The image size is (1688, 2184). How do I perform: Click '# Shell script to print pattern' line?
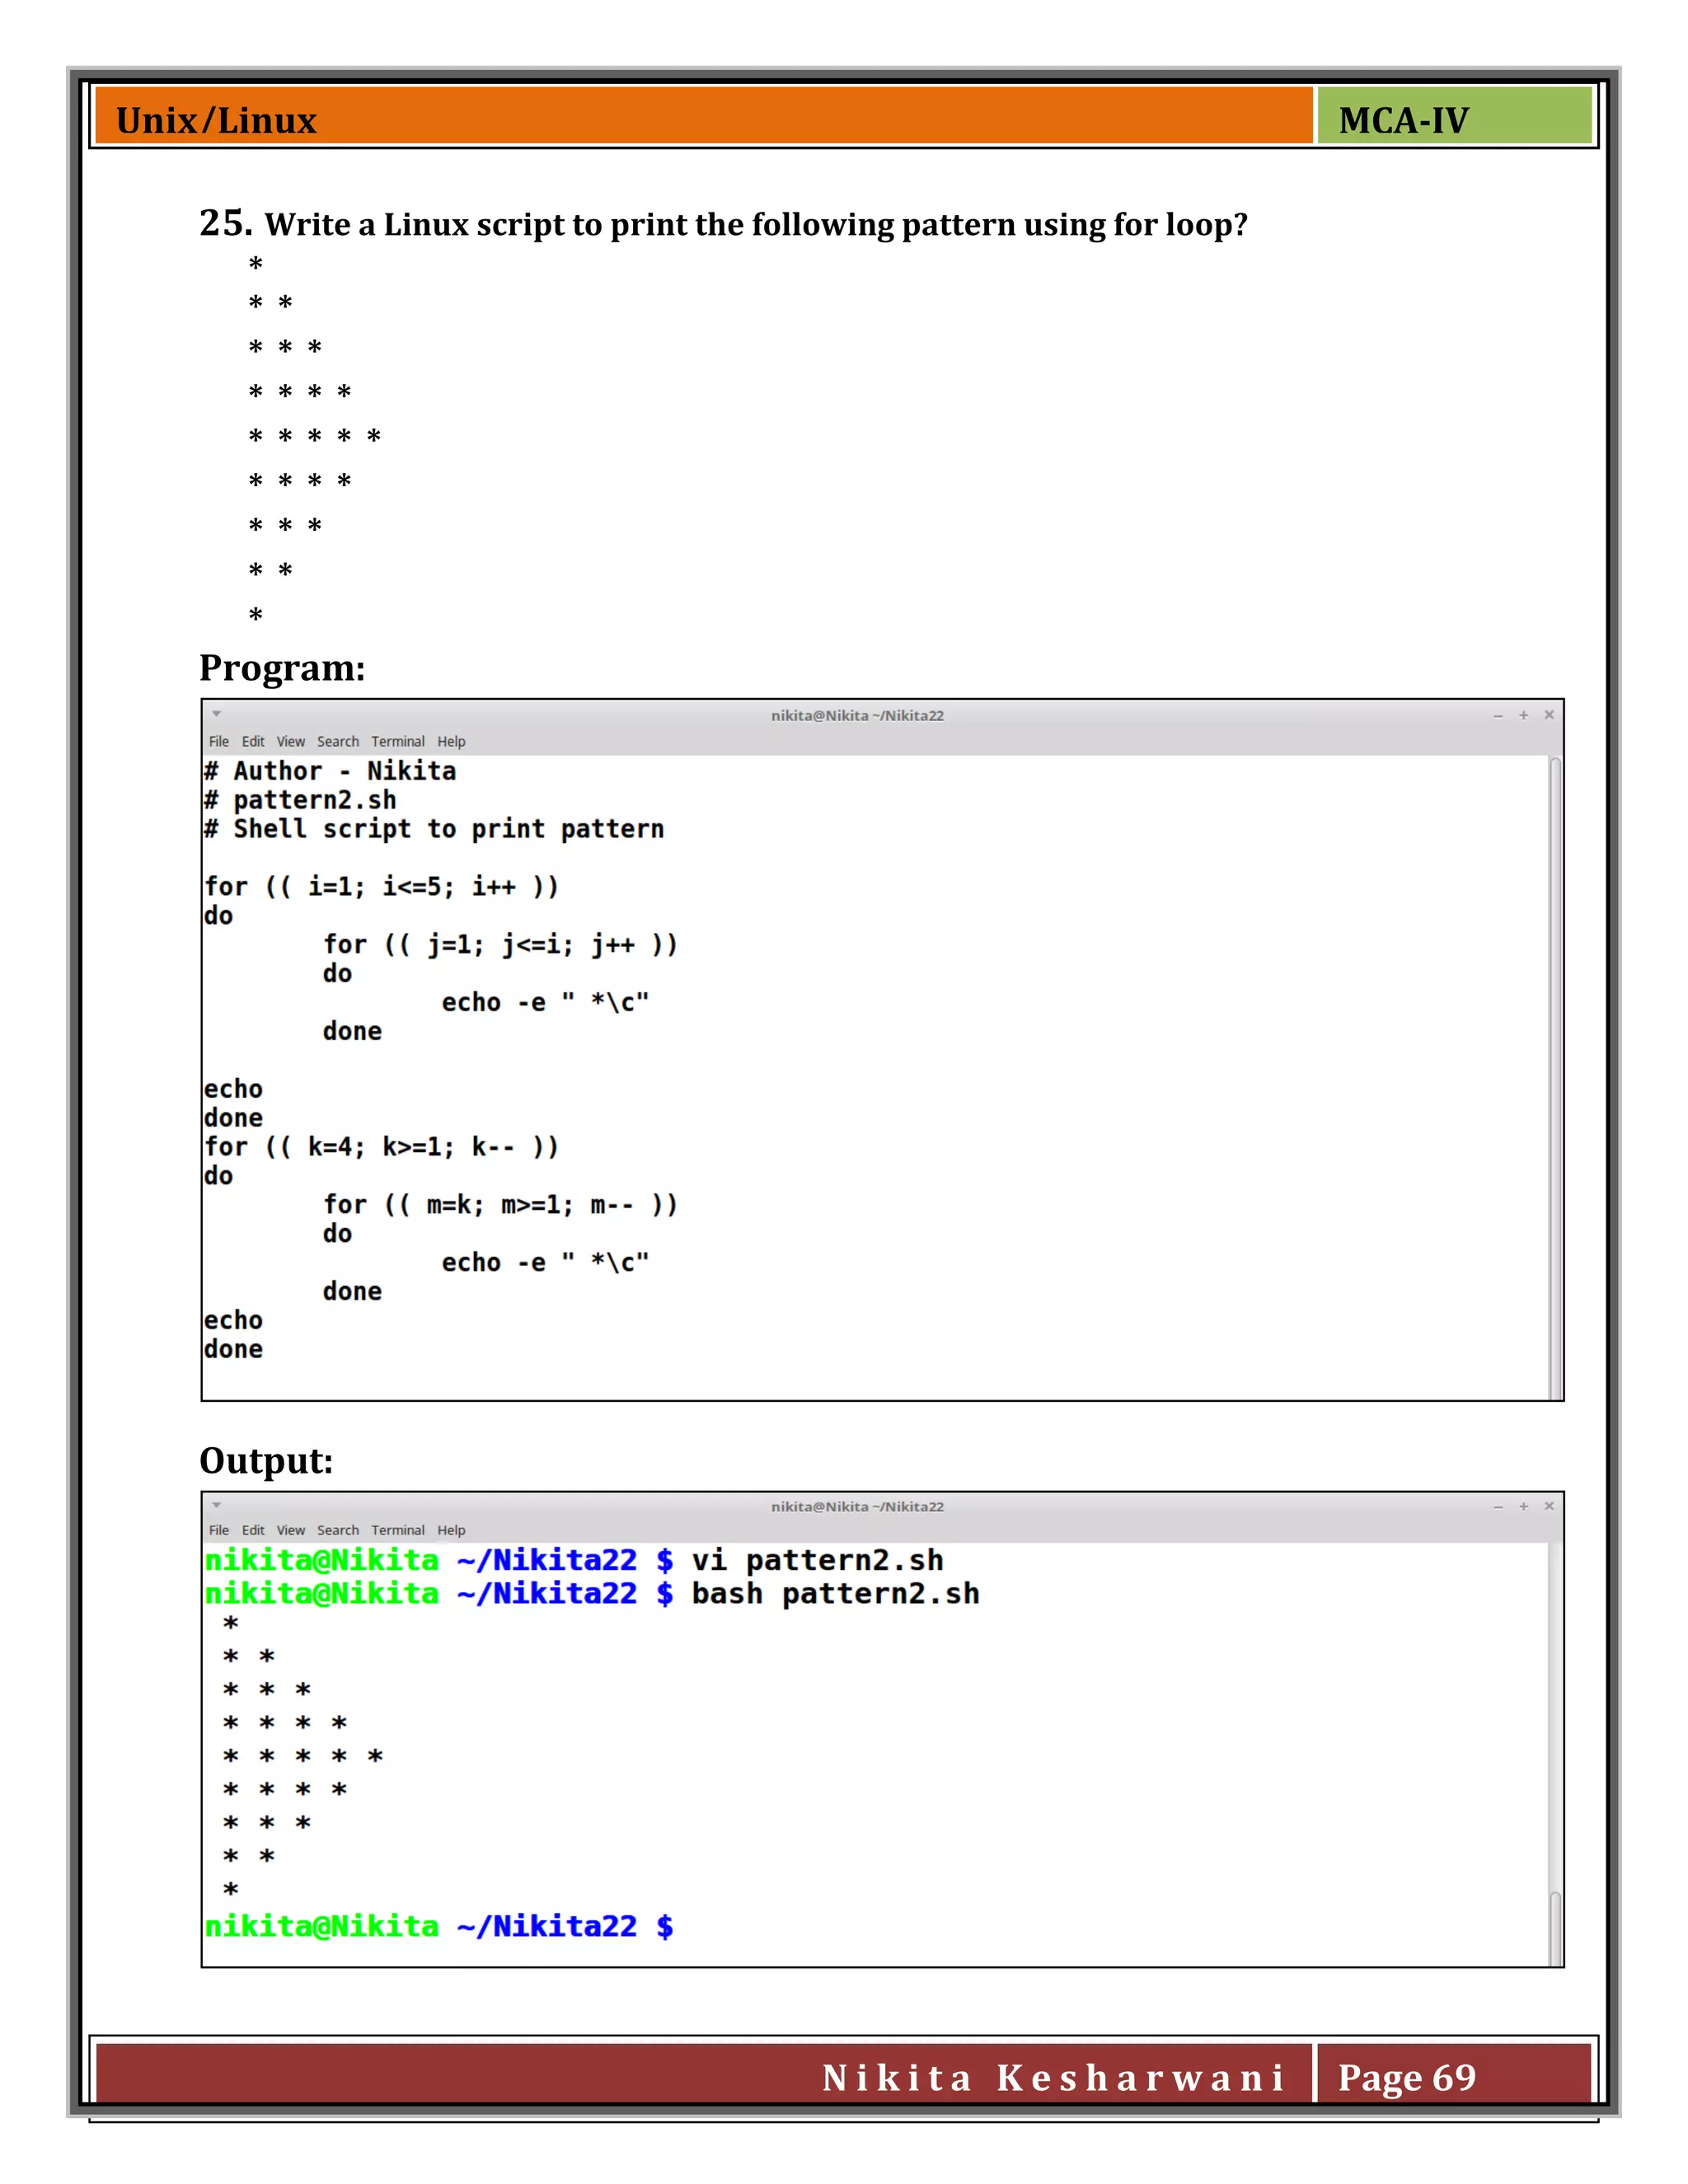click(x=434, y=829)
